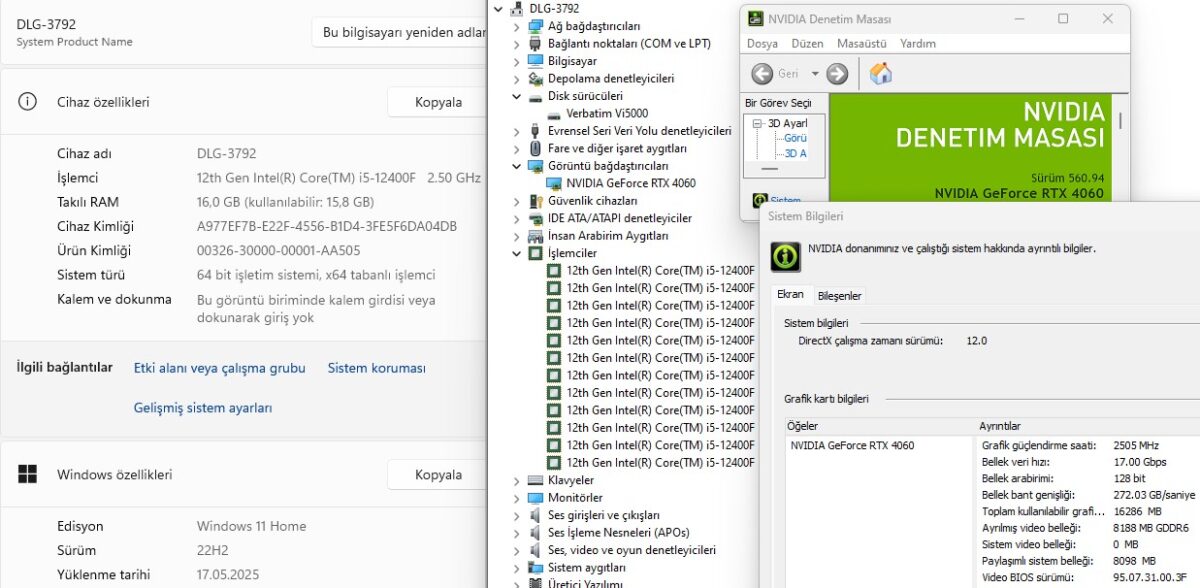Screen dimensions: 1200x588
Task: Click the Ayrılmış video belleği value 8188 MB GDDR6
Action: (1151, 527)
